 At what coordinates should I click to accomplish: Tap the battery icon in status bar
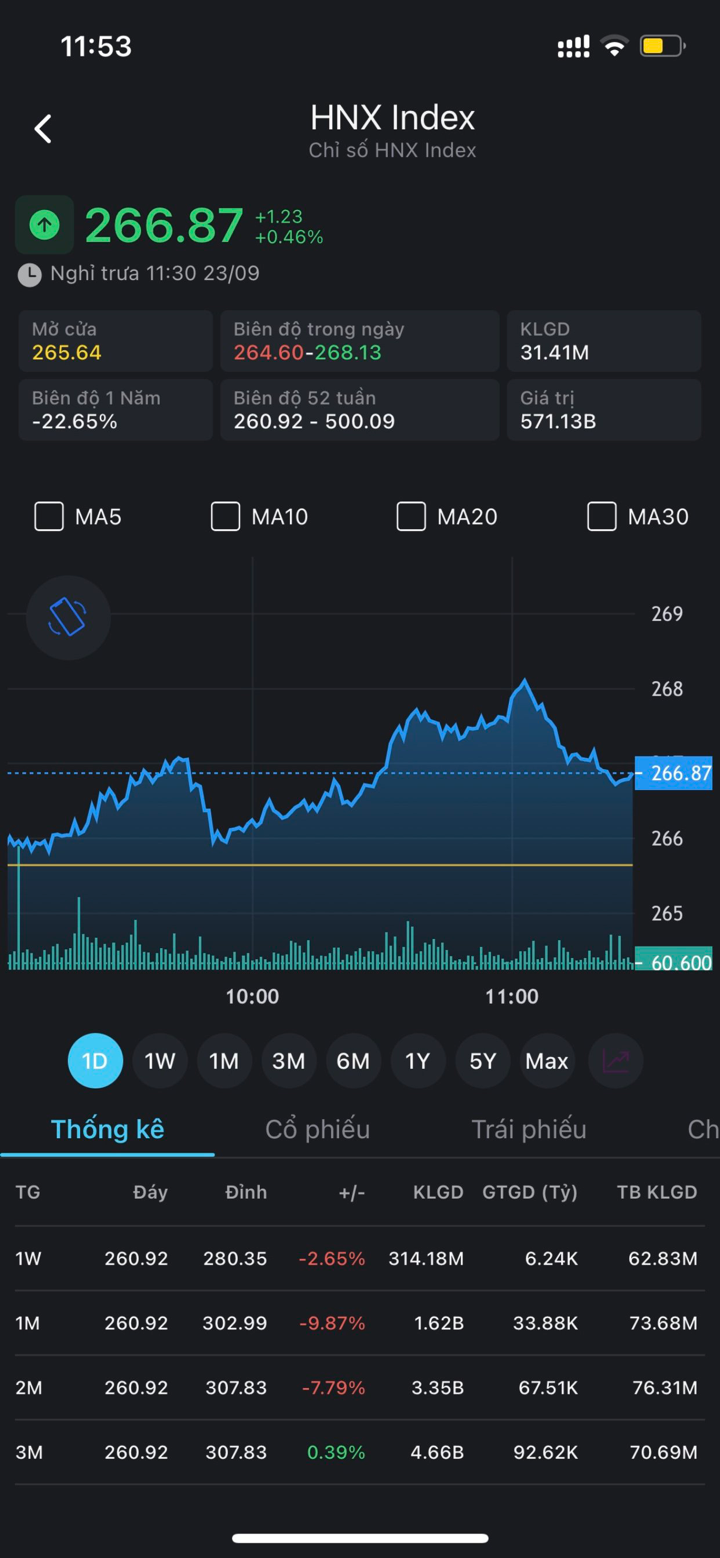click(661, 46)
